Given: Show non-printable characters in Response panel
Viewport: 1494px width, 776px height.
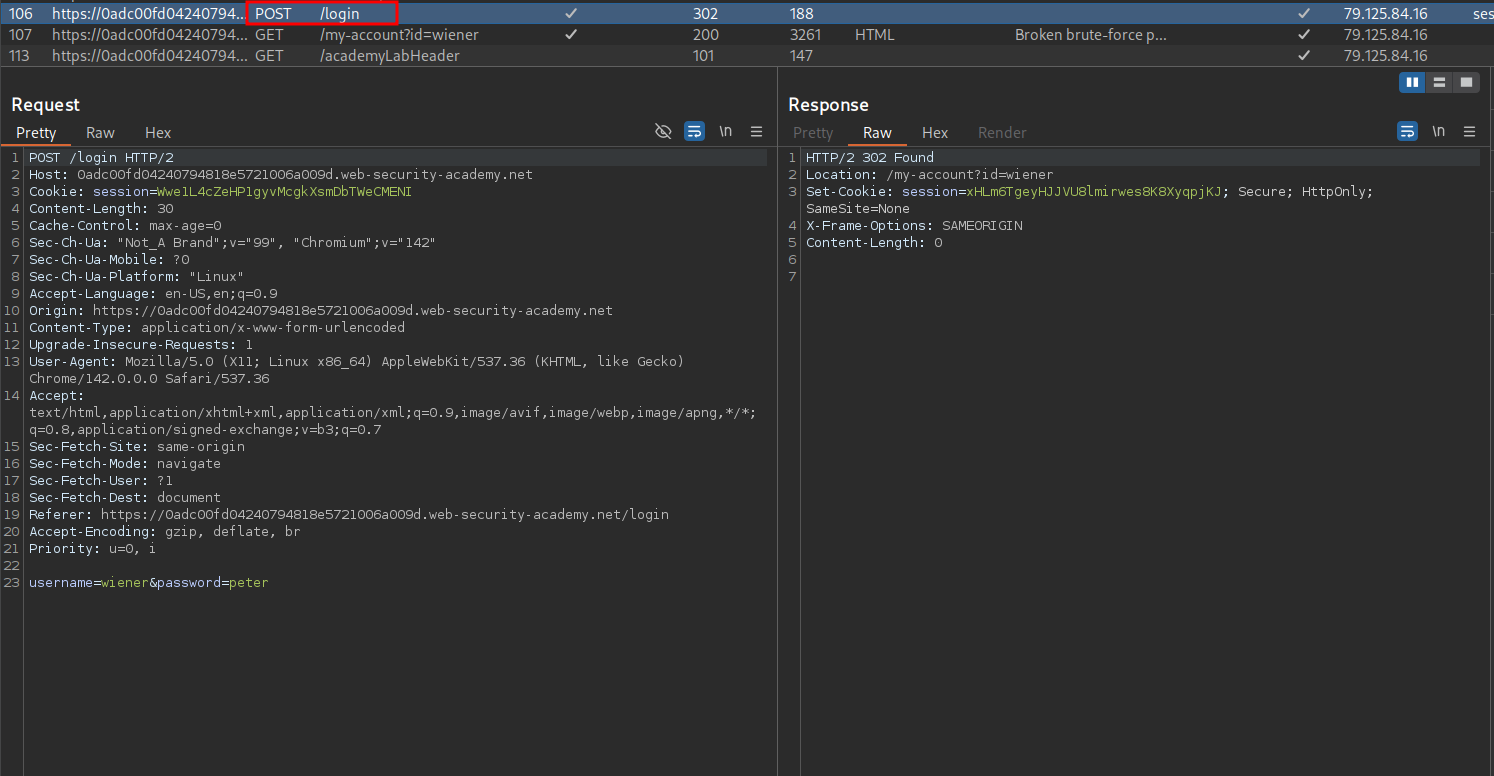Looking at the screenshot, I should point(1438,132).
